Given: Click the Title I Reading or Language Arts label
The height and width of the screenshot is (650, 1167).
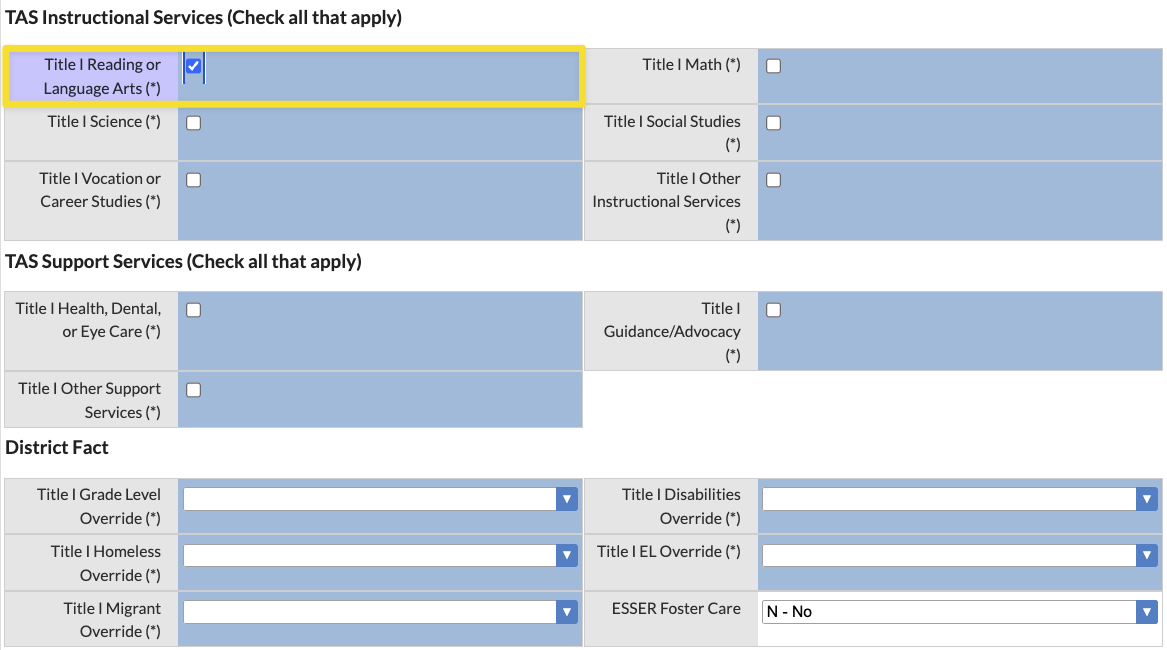Looking at the screenshot, I should (102, 77).
